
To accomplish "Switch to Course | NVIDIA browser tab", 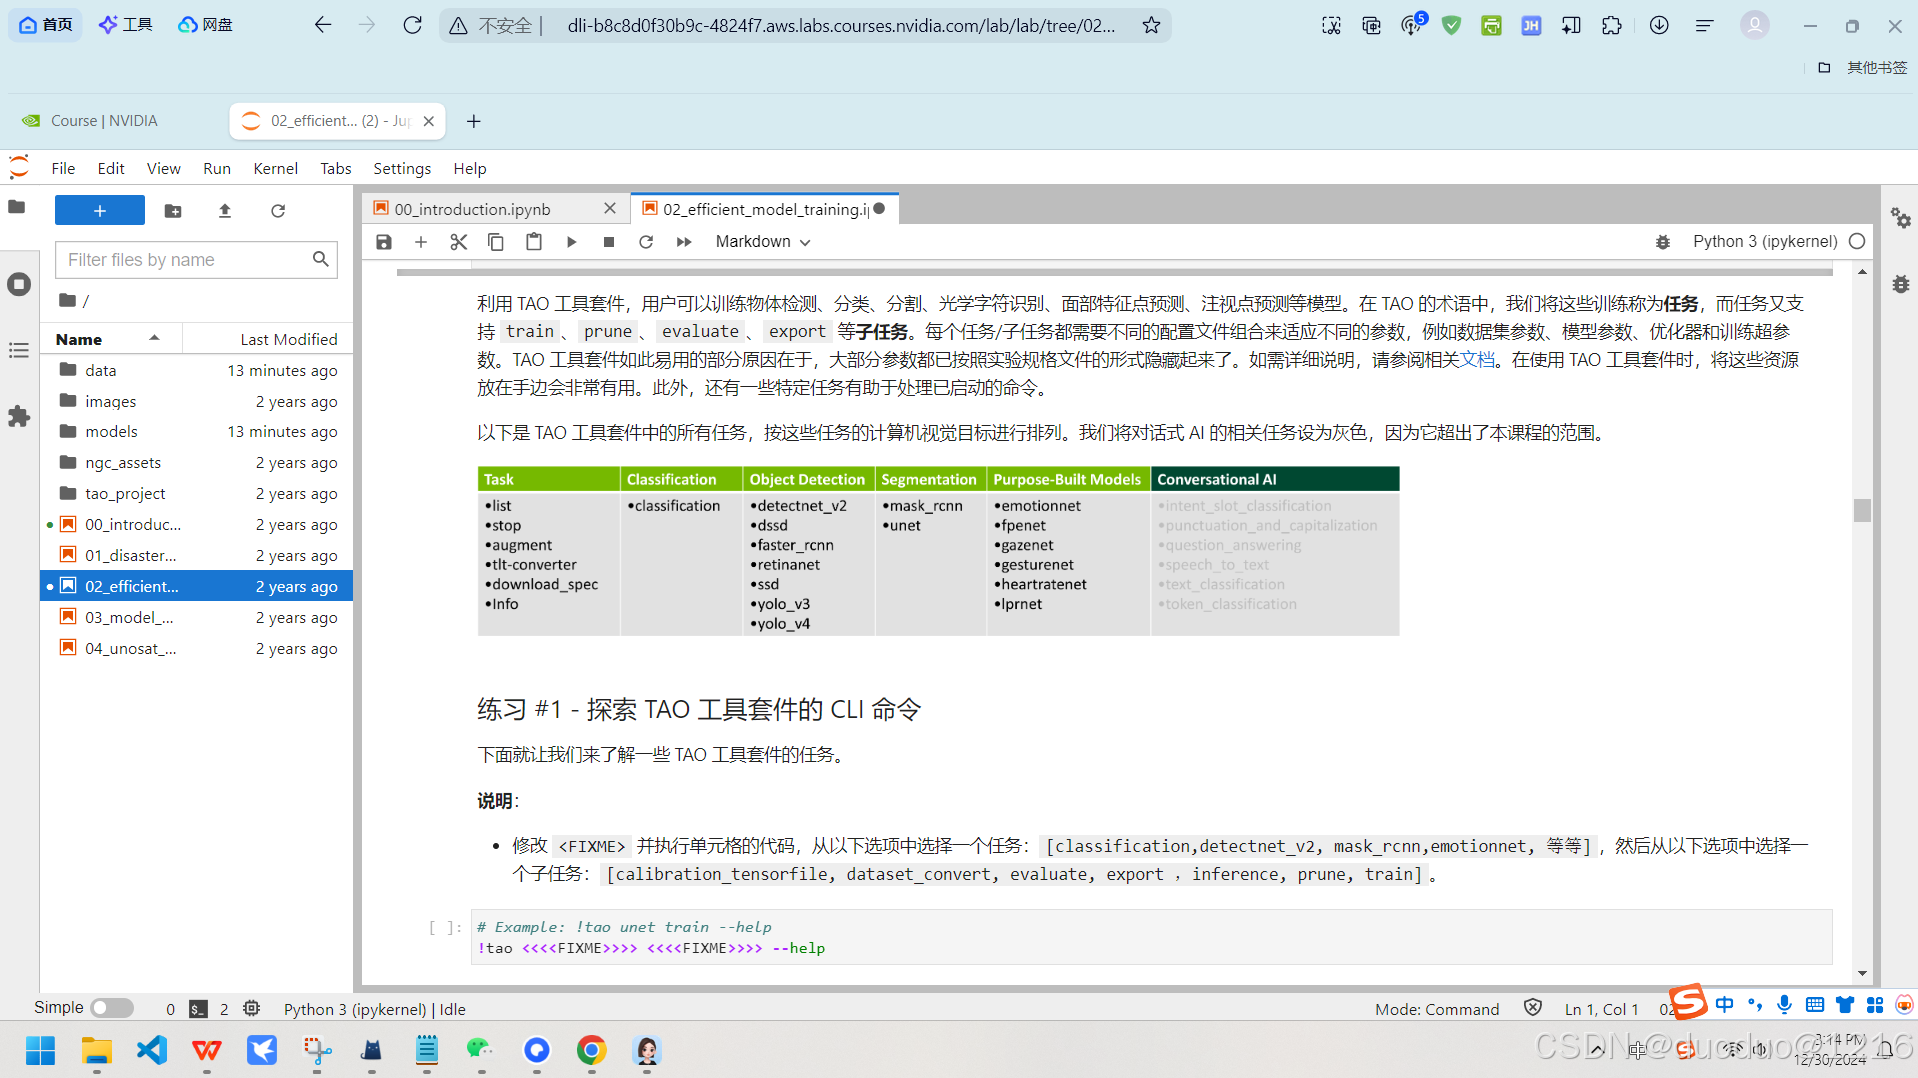I will (x=105, y=121).
